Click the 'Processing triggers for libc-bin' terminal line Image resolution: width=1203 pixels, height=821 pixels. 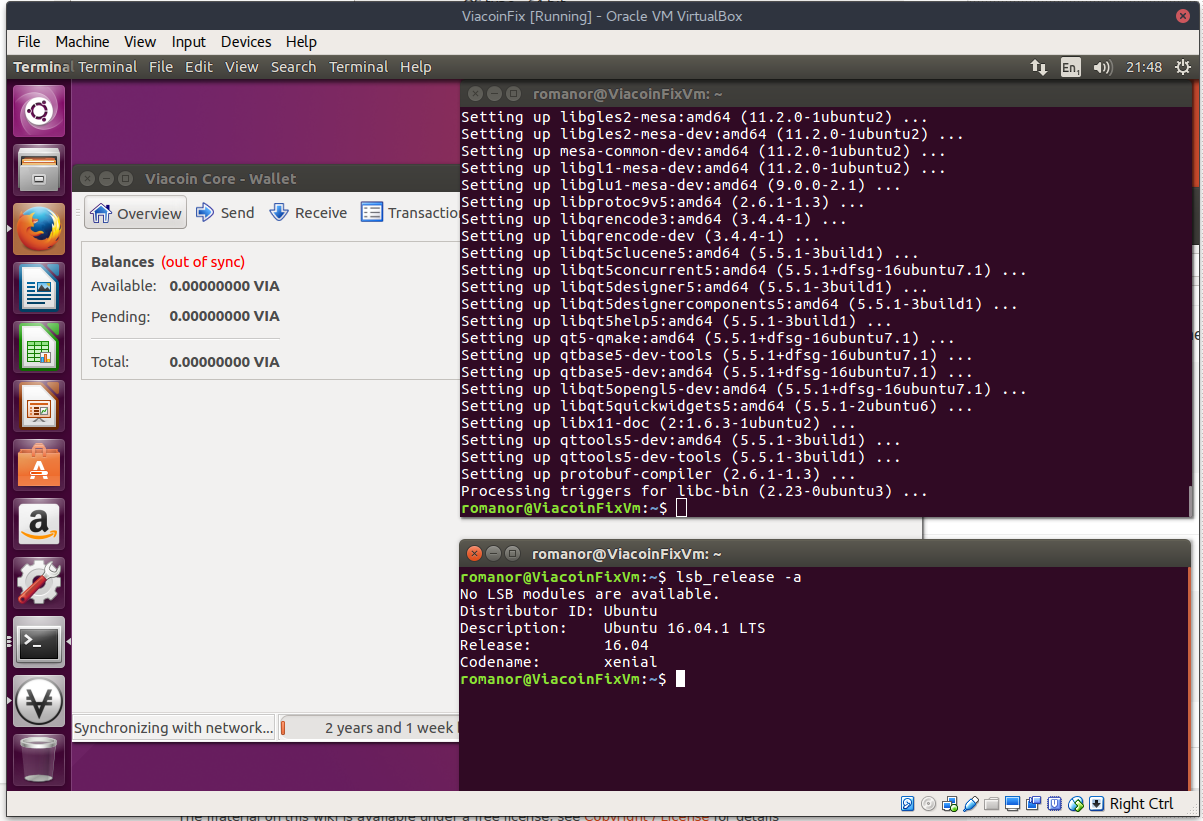(694, 491)
